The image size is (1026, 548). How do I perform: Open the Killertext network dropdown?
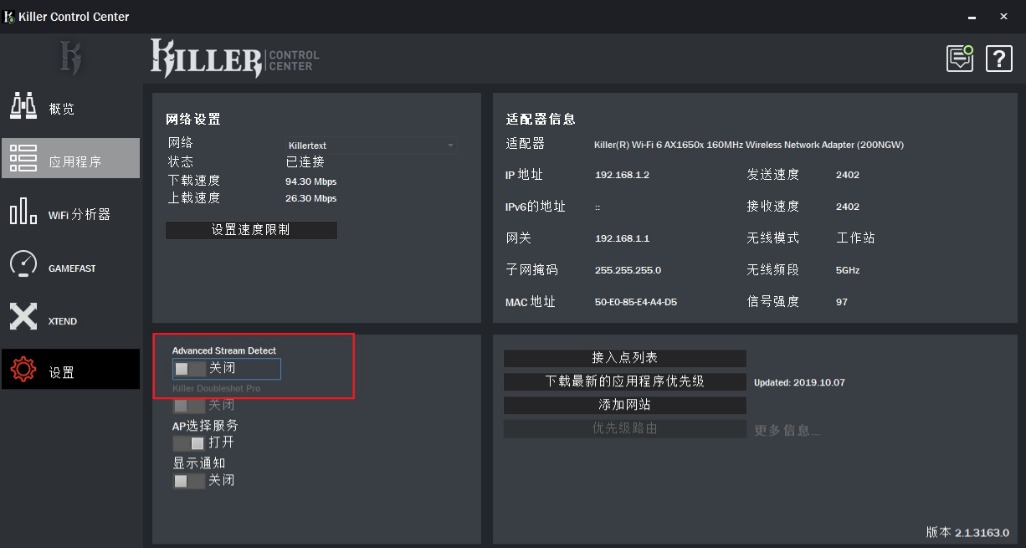(x=371, y=145)
